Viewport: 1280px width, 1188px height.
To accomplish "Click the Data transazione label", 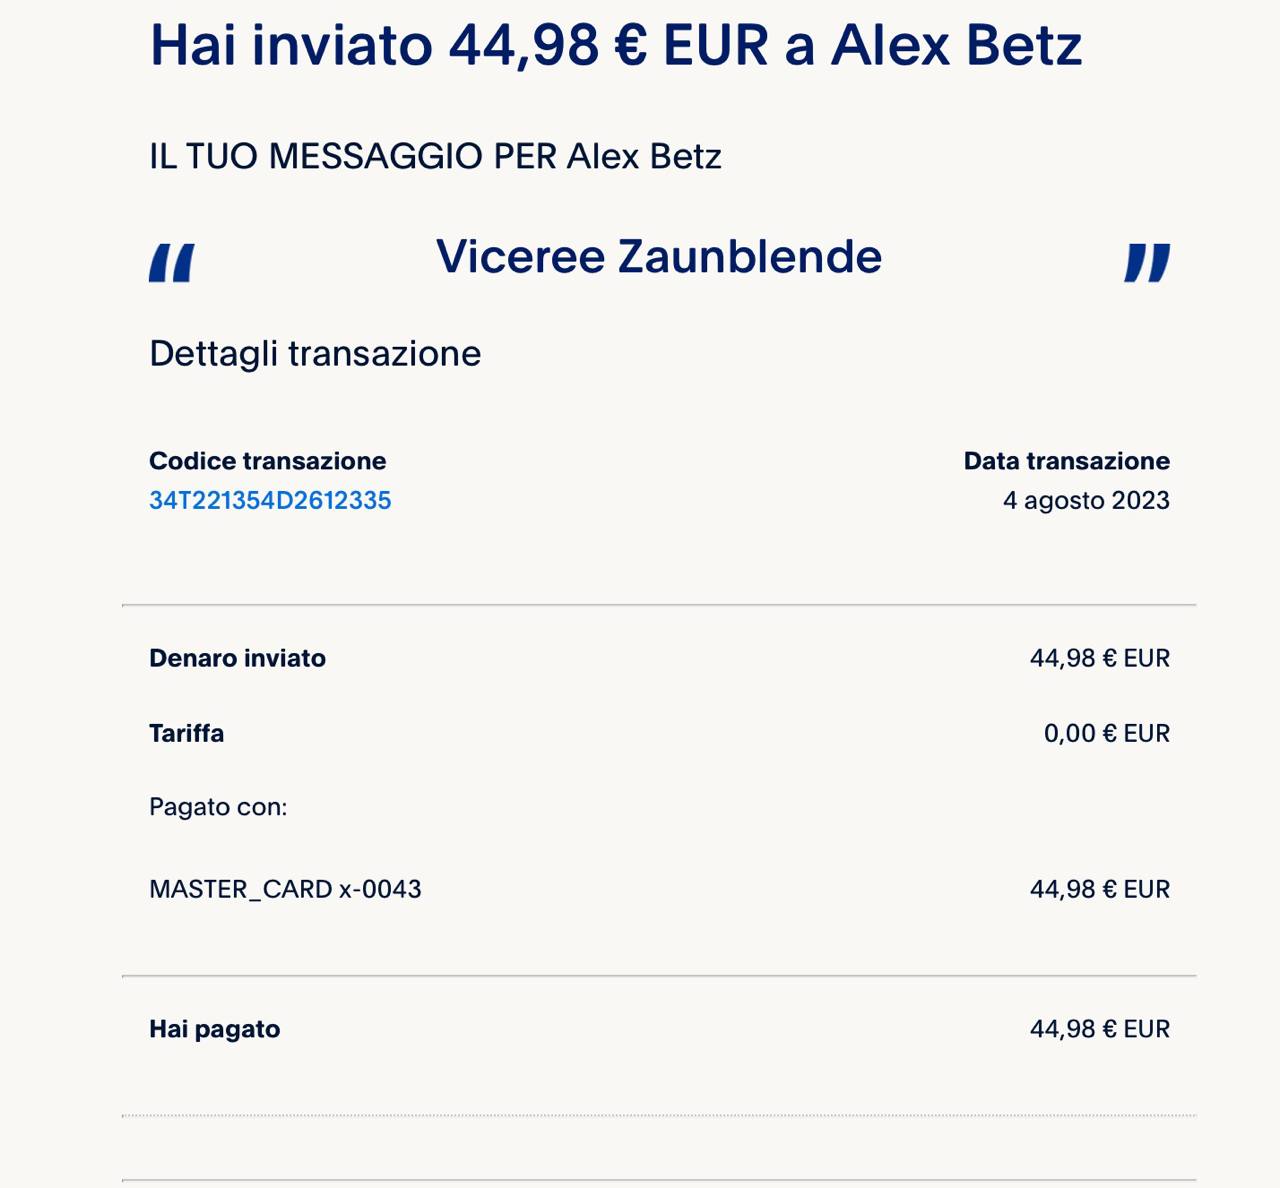I will (1066, 461).
